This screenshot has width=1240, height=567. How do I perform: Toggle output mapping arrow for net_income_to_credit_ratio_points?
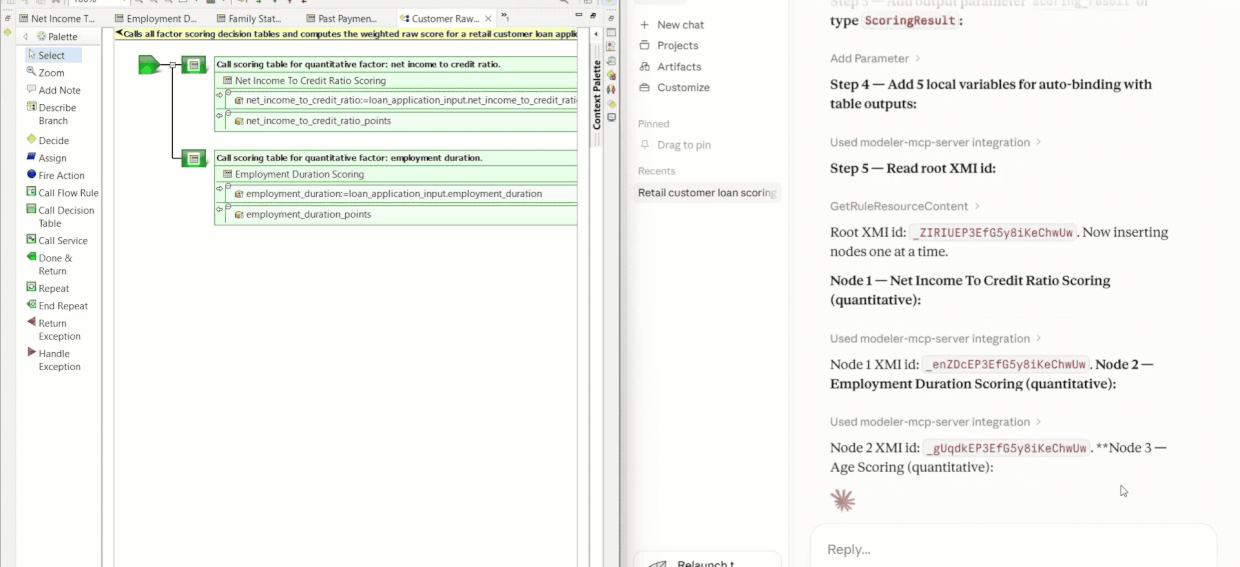pyautogui.click(x=220, y=115)
